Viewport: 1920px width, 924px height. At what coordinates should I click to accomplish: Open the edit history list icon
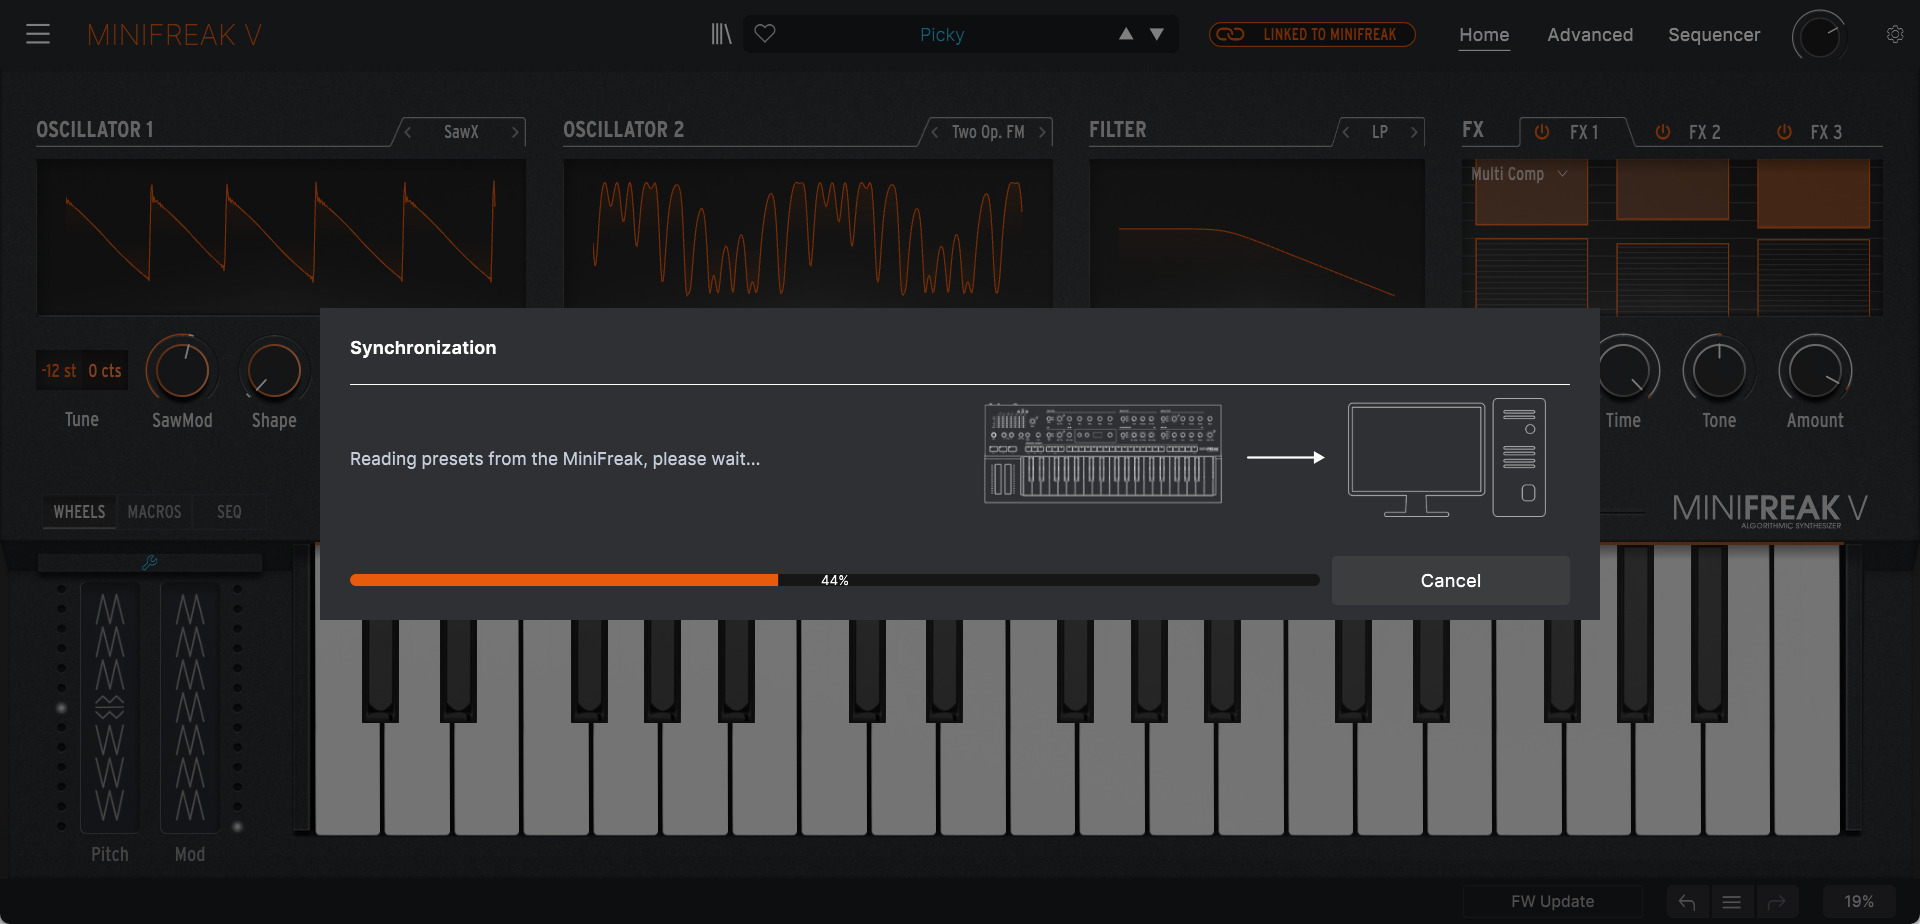pos(1732,902)
